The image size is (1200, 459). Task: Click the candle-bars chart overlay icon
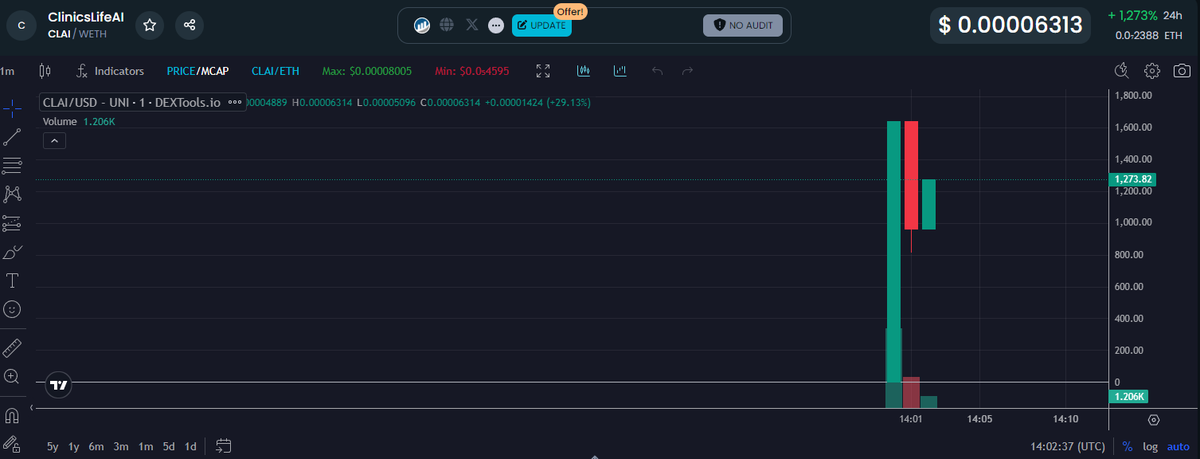coord(584,71)
